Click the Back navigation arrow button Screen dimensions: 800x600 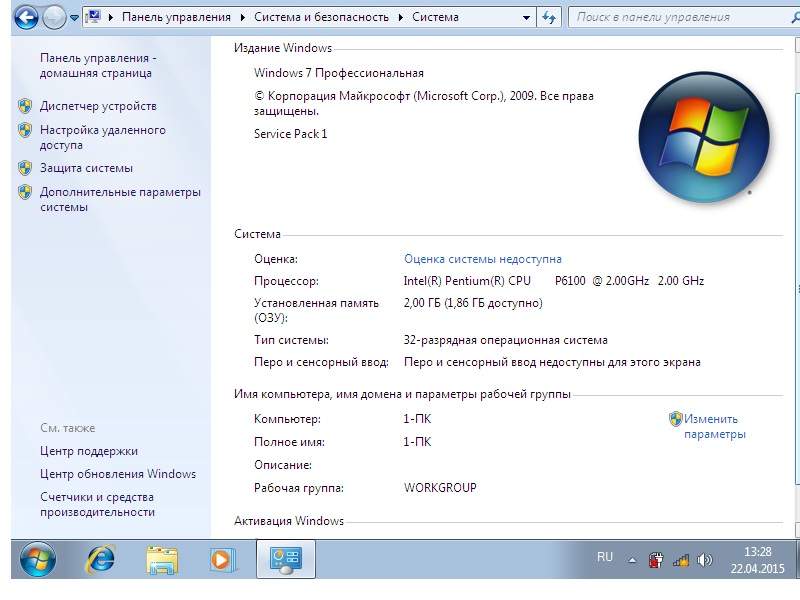27,17
